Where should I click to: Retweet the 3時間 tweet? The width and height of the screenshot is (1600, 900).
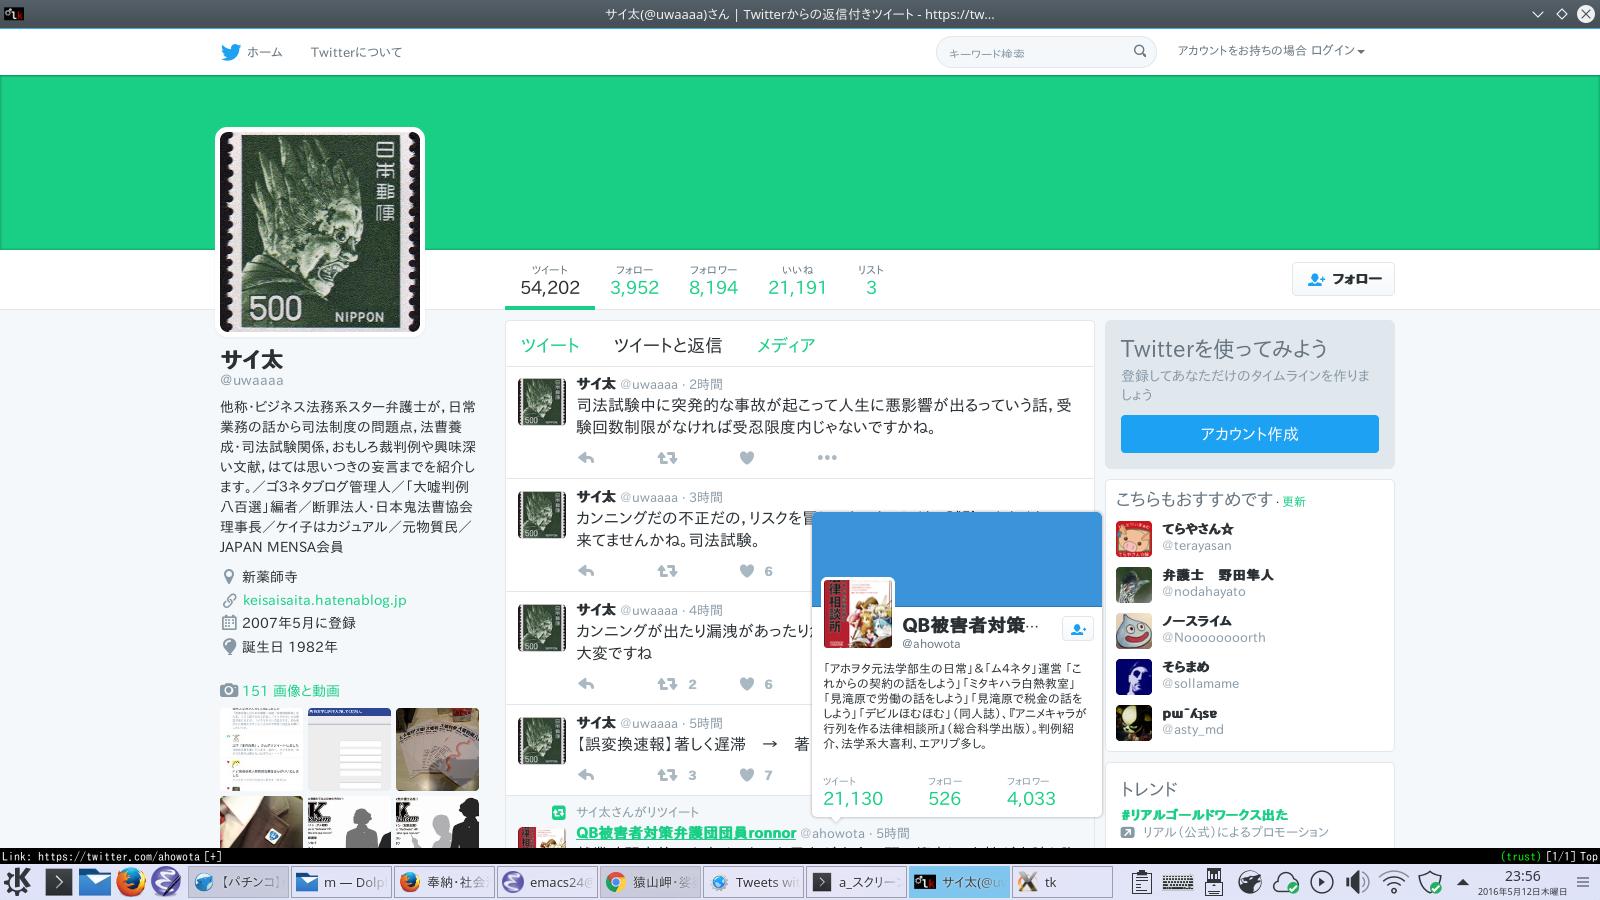(x=667, y=571)
